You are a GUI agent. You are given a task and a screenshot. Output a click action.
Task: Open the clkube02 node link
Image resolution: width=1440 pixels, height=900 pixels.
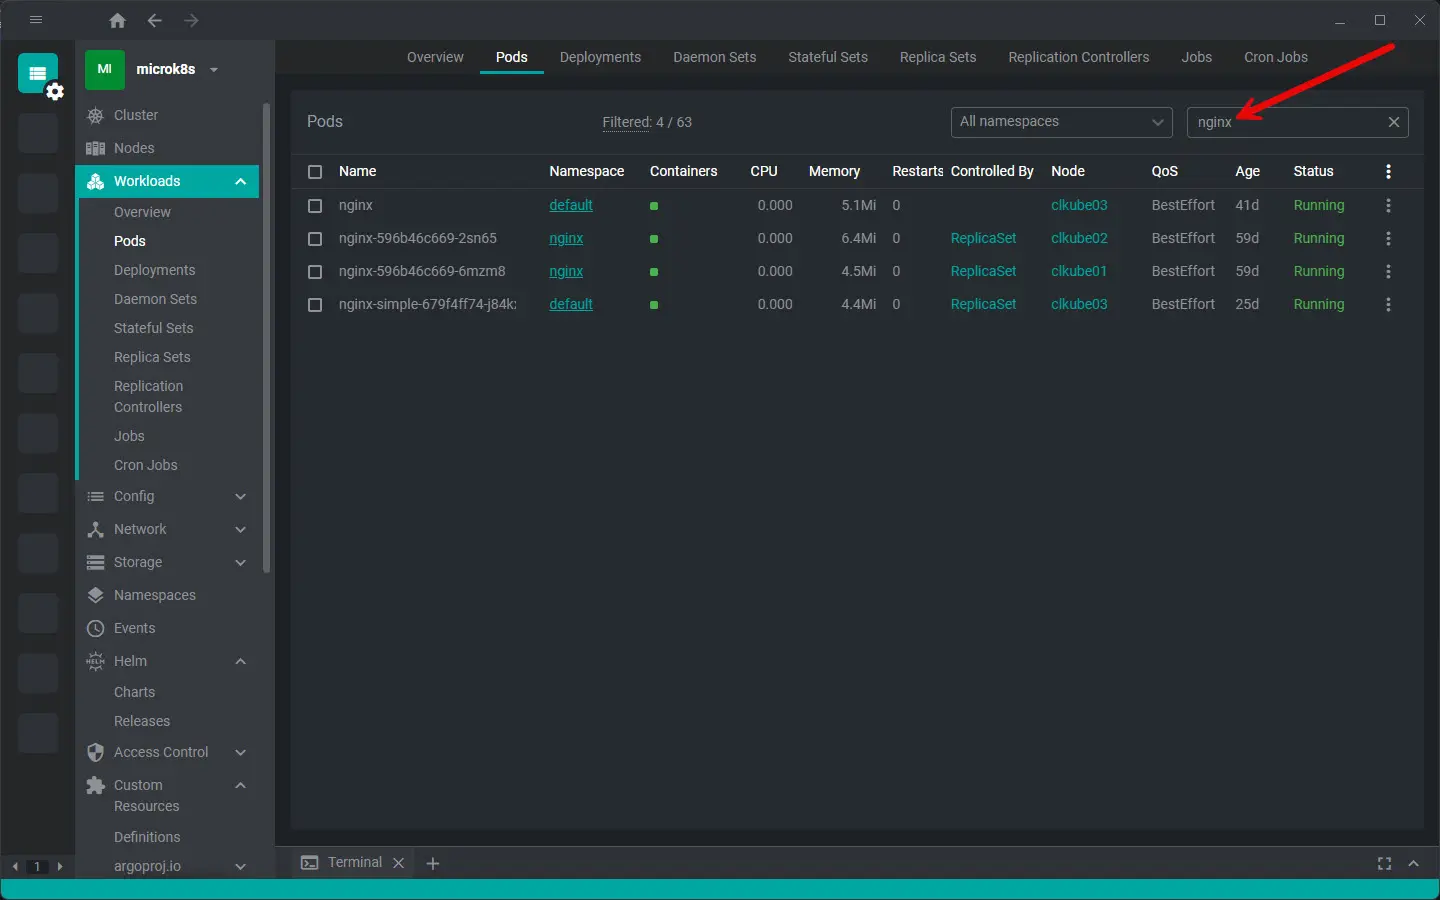pos(1079,238)
